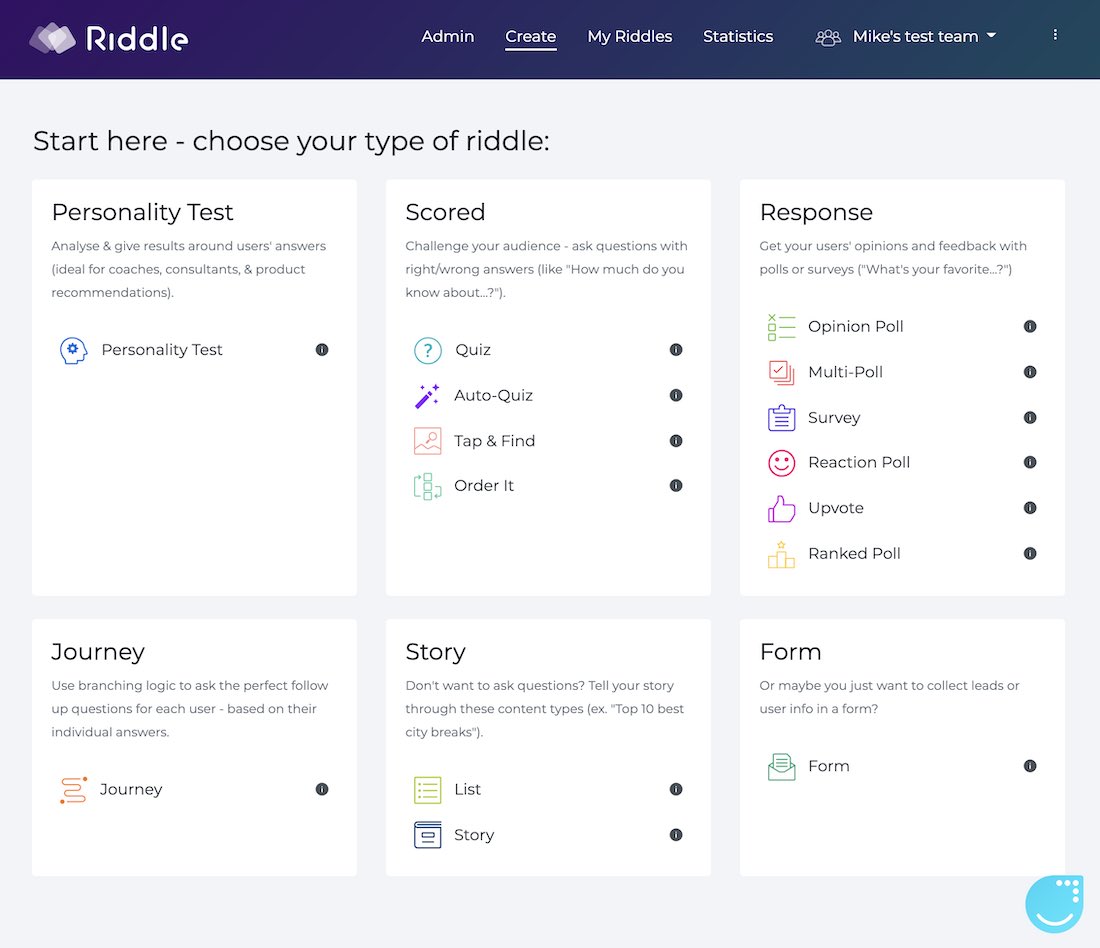The width and height of the screenshot is (1100, 948).
Task: Show info for Upvote
Action: click(x=1030, y=508)
